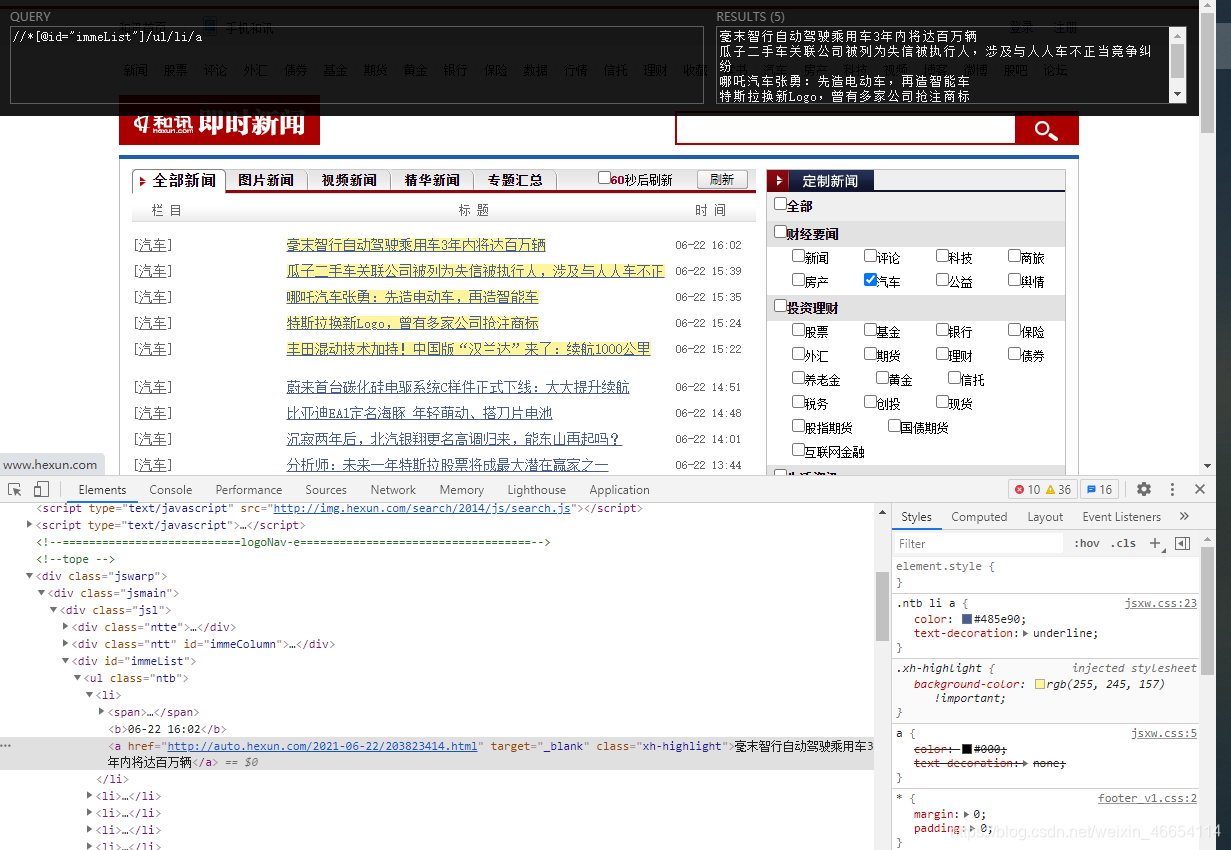Click the XPath QUERY input box

click(x=357, y=65)
